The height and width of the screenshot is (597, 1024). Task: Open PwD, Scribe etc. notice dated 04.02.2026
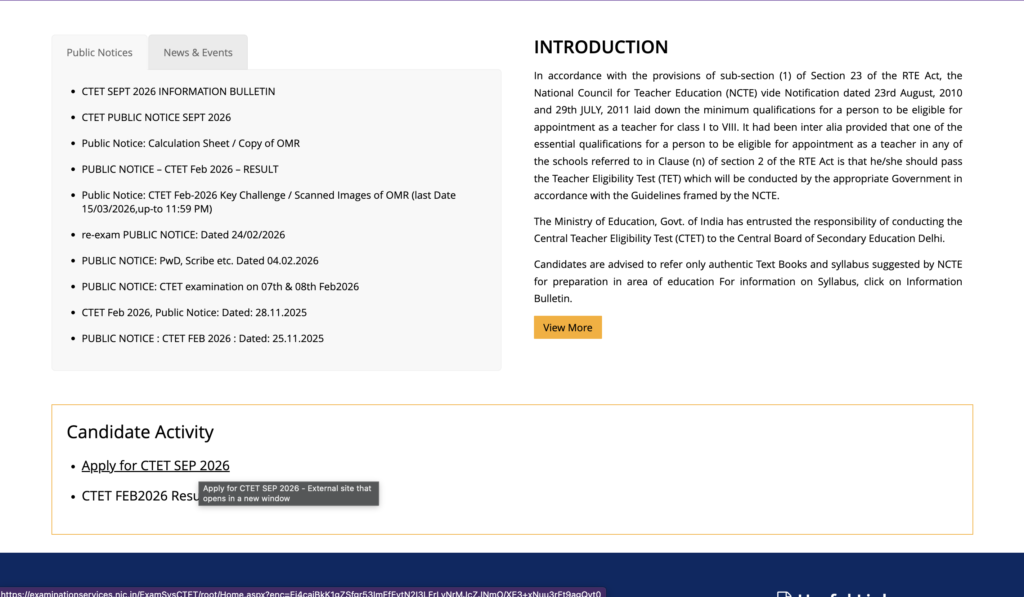(200, 261)
